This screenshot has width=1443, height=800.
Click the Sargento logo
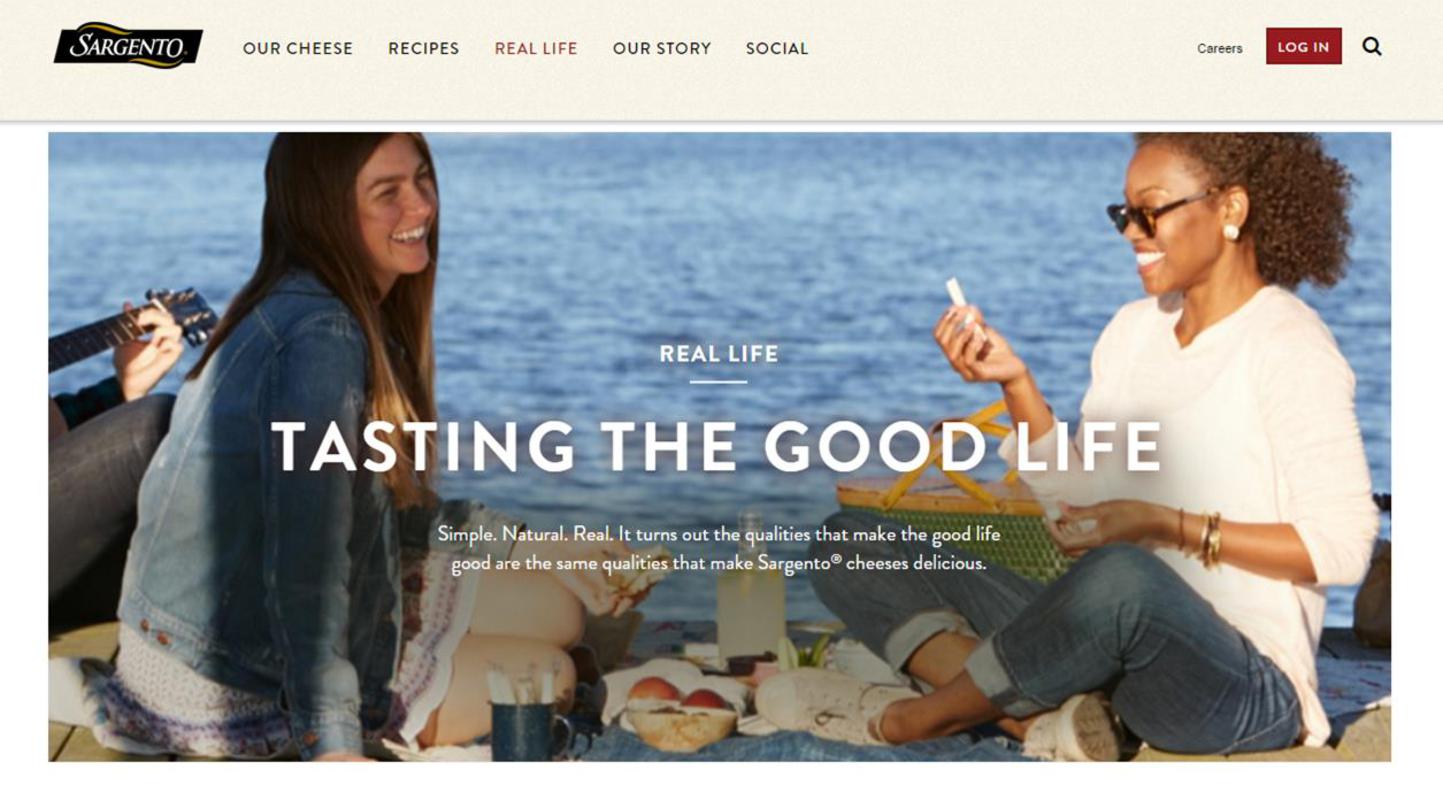[128, 46]
